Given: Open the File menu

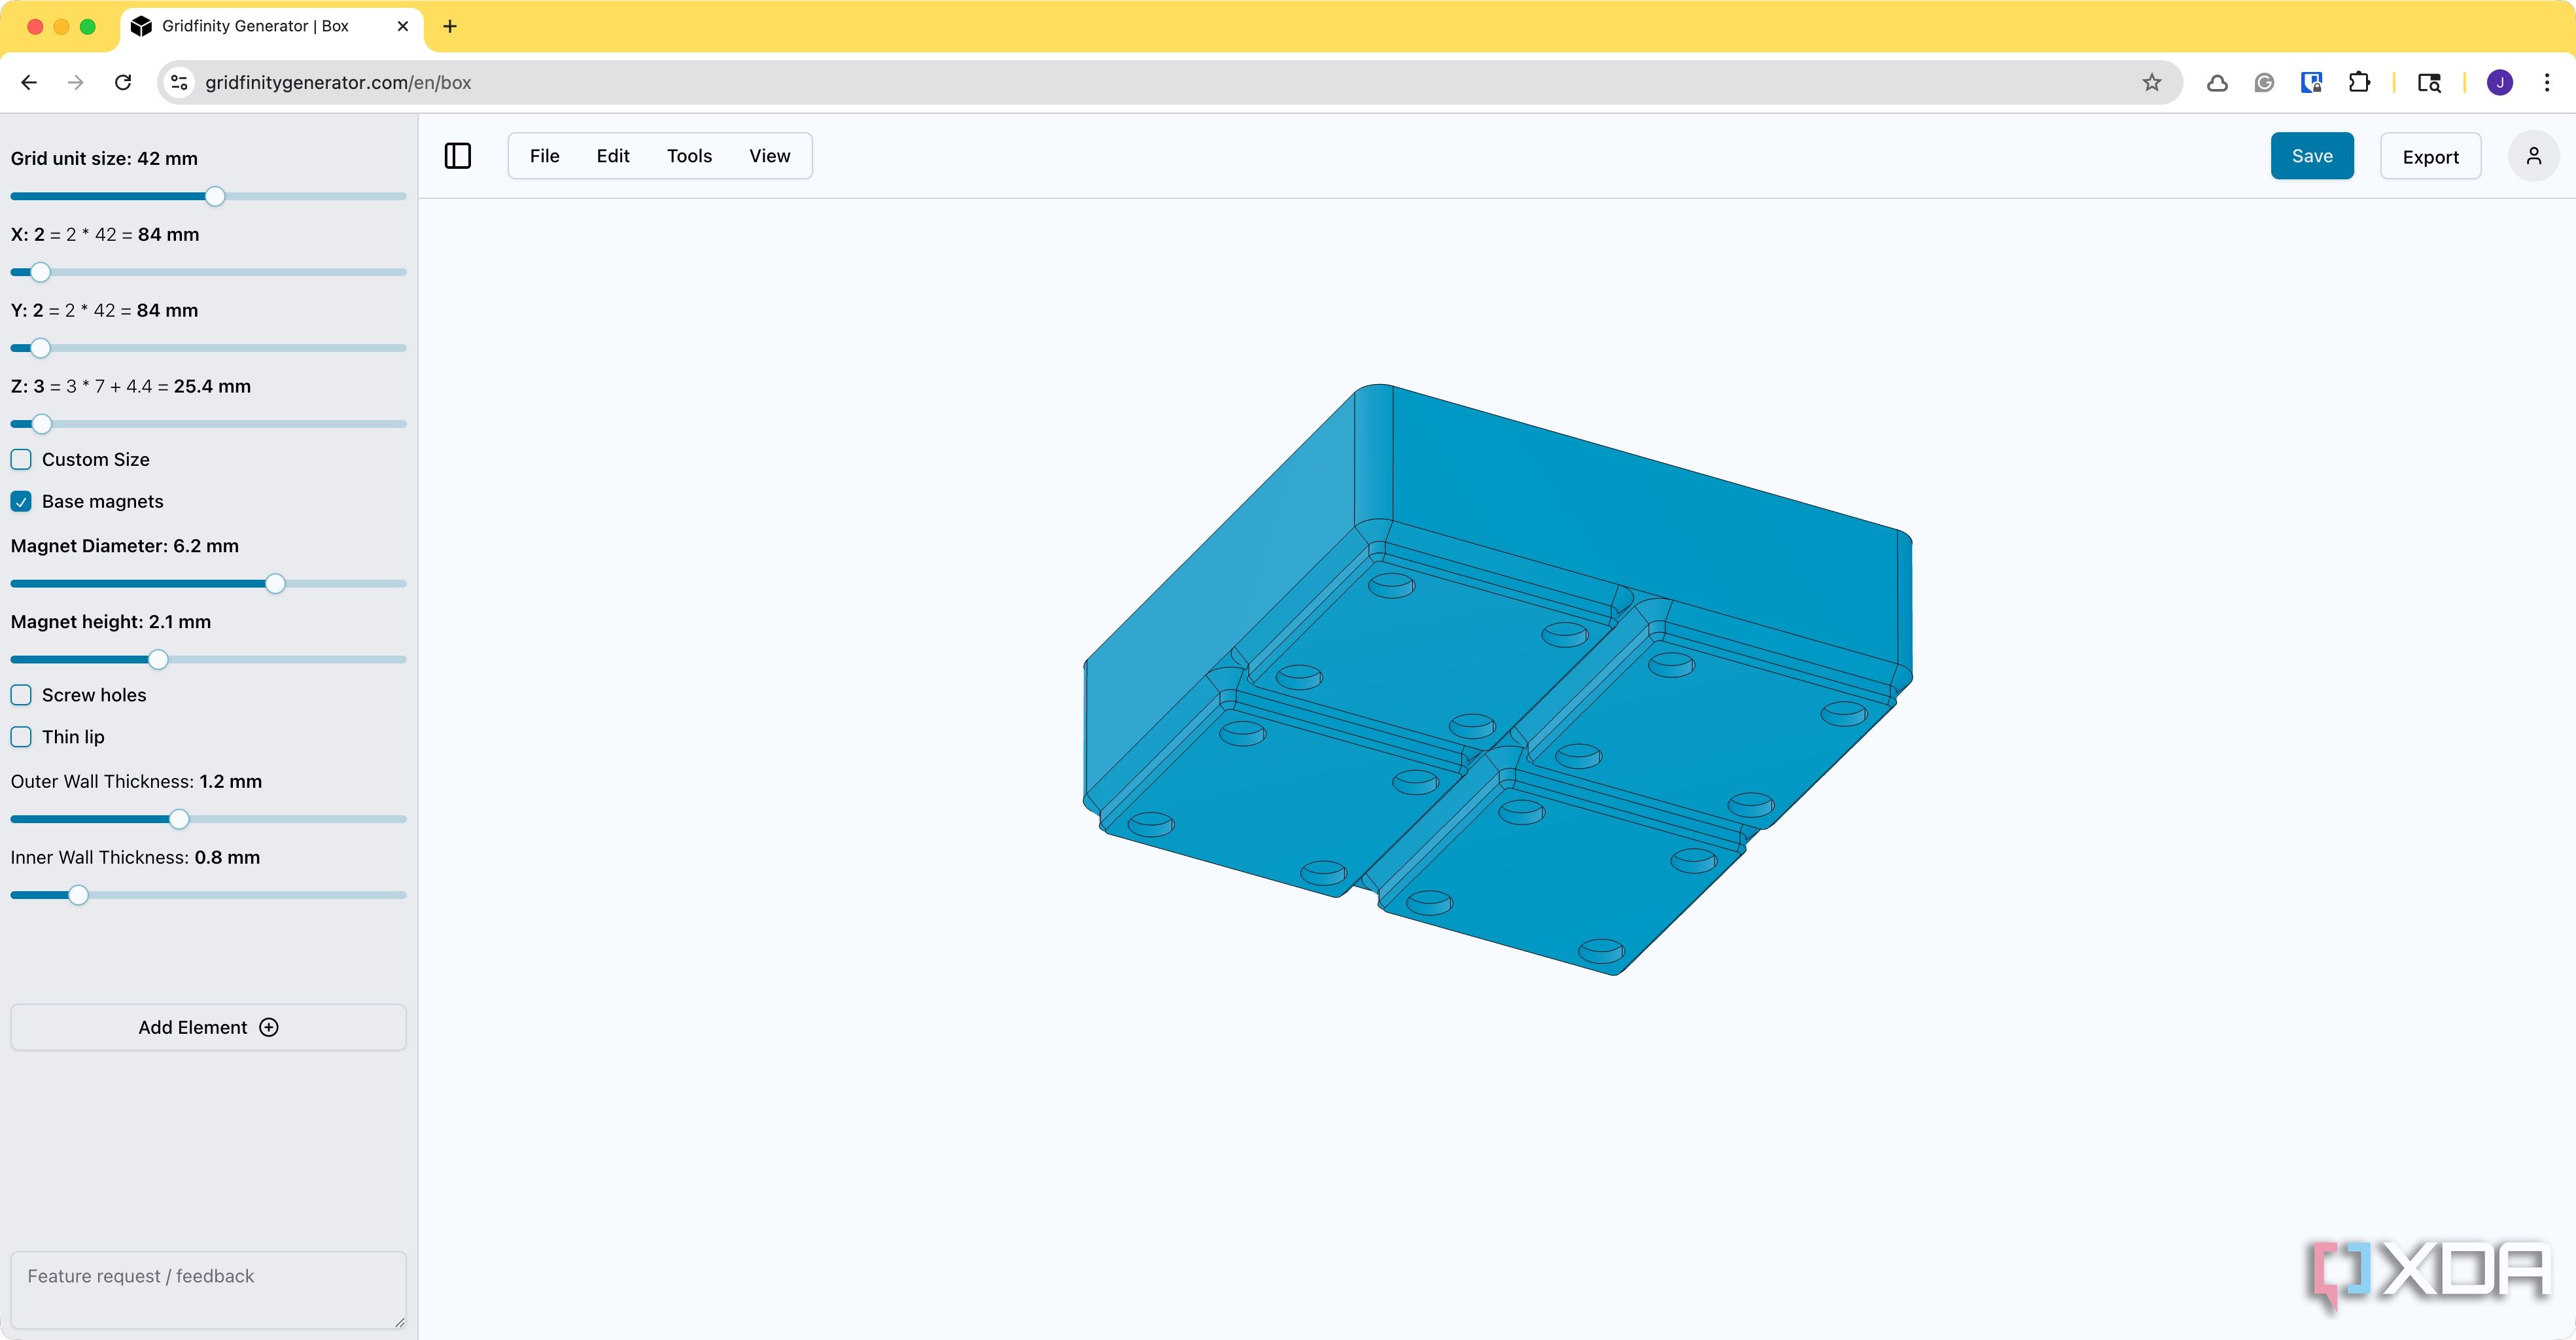Looking at the screenshot, I should click(x=544, y=156).
